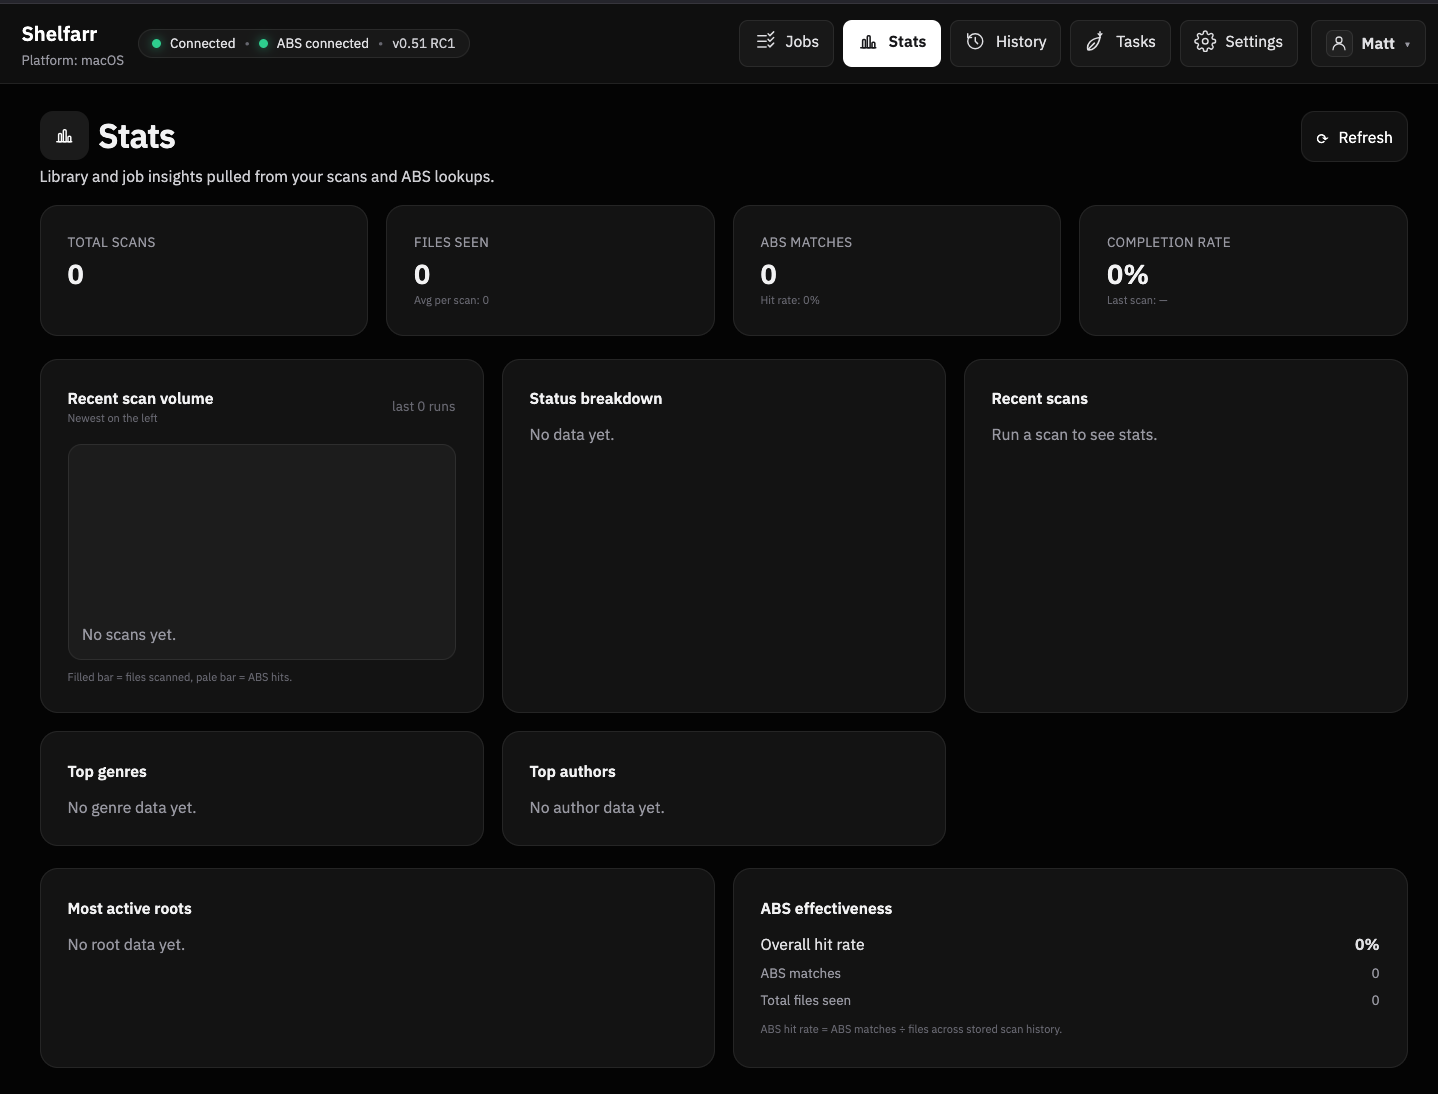Click the Refresh button
Viewport: 1438px width, 1094px height.
coord(1353,137)
